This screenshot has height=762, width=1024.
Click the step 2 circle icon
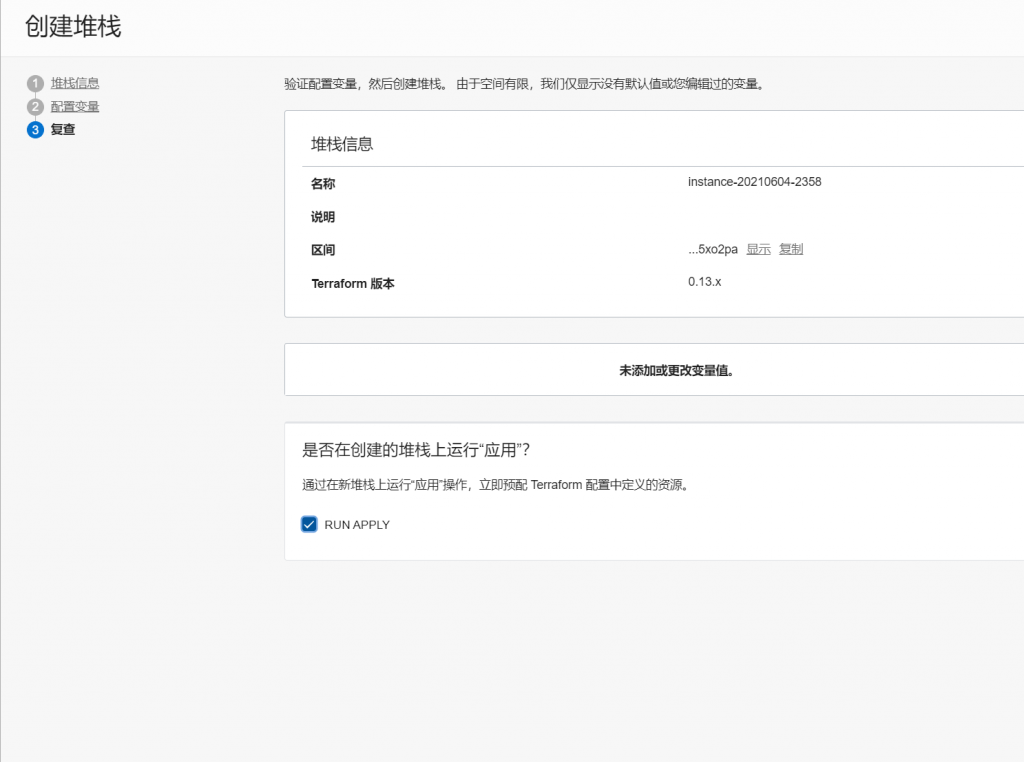pos(35,106)
